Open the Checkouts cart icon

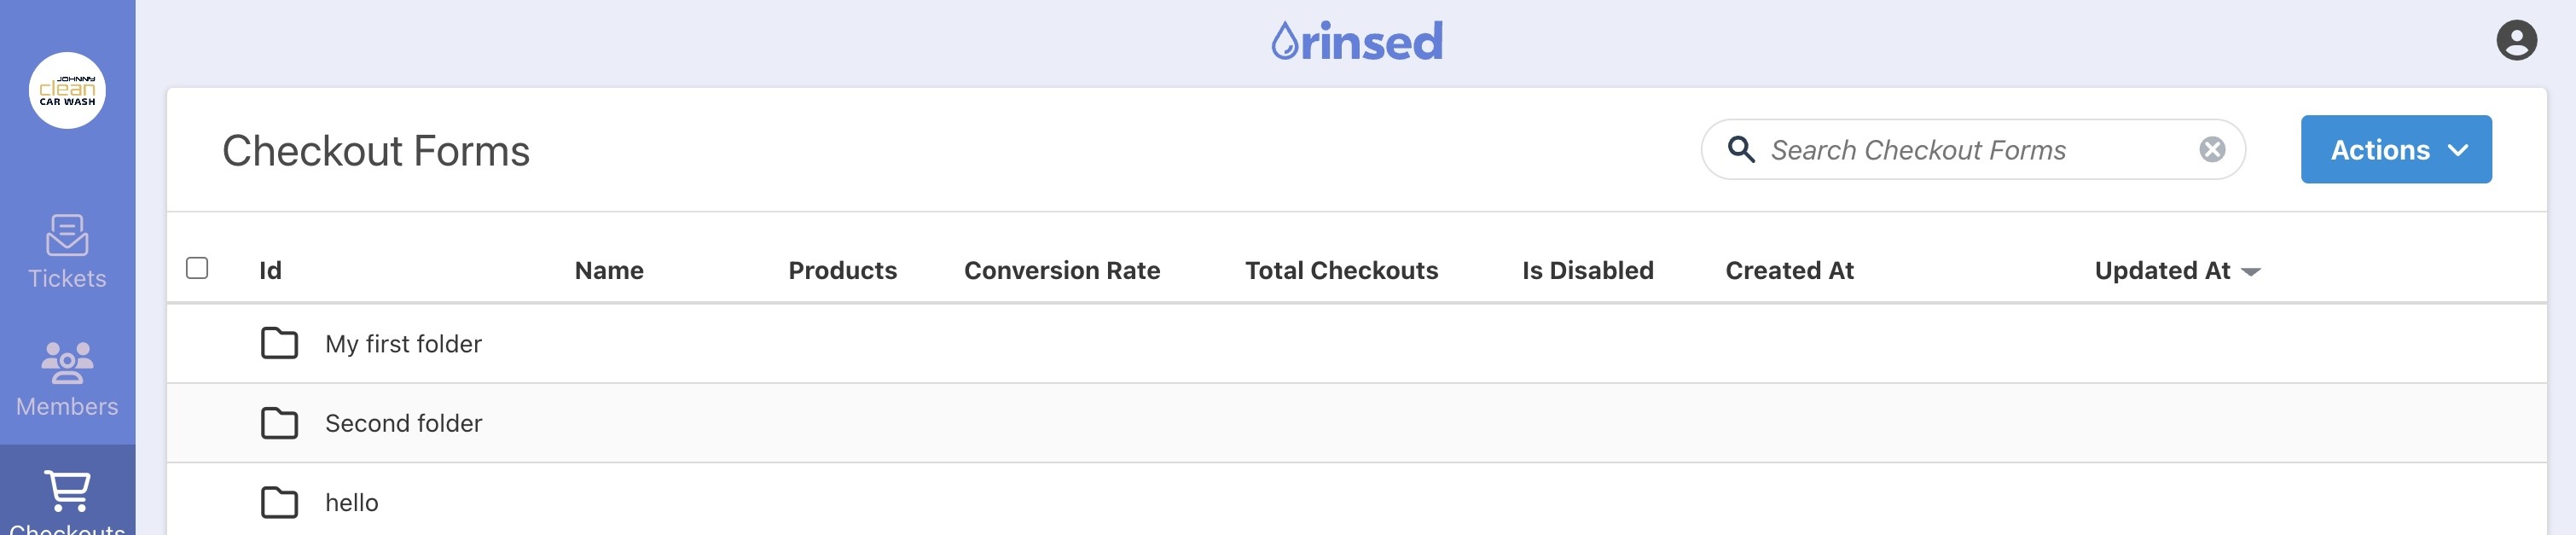[67, 490]
